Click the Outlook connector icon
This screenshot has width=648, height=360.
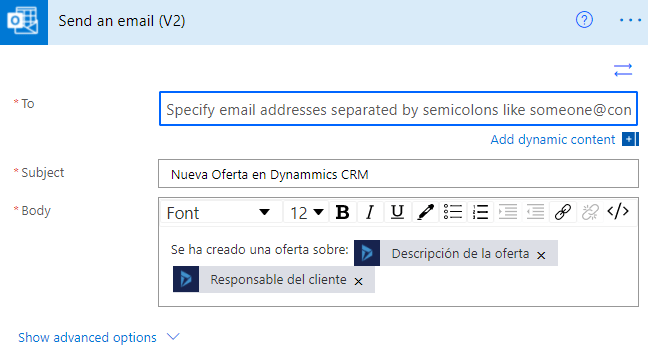(x=24, y=22)
